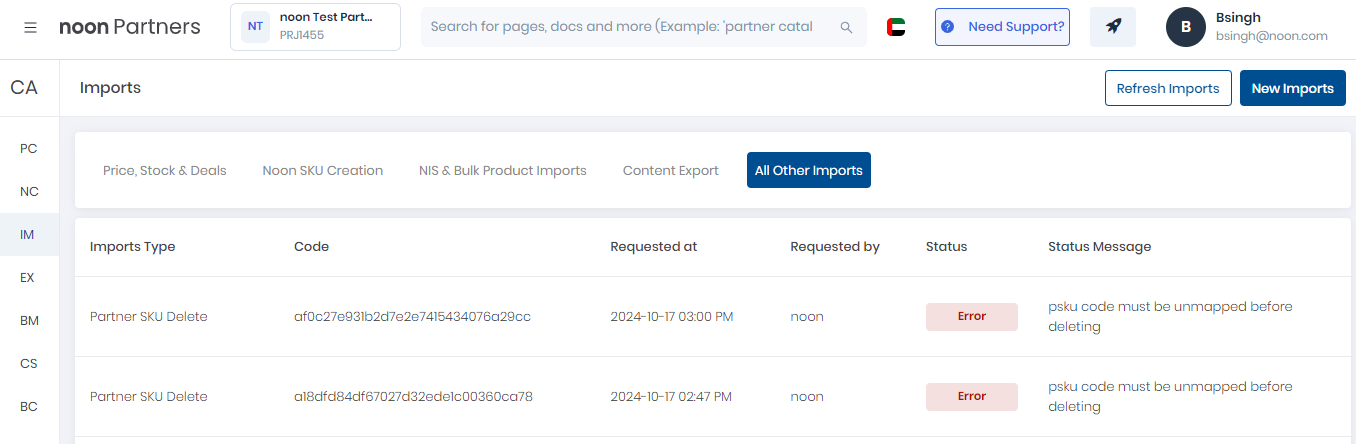Switch to Noon SKU Creation tab
Screen dimensions: 1356x444
tap(323, 170)
